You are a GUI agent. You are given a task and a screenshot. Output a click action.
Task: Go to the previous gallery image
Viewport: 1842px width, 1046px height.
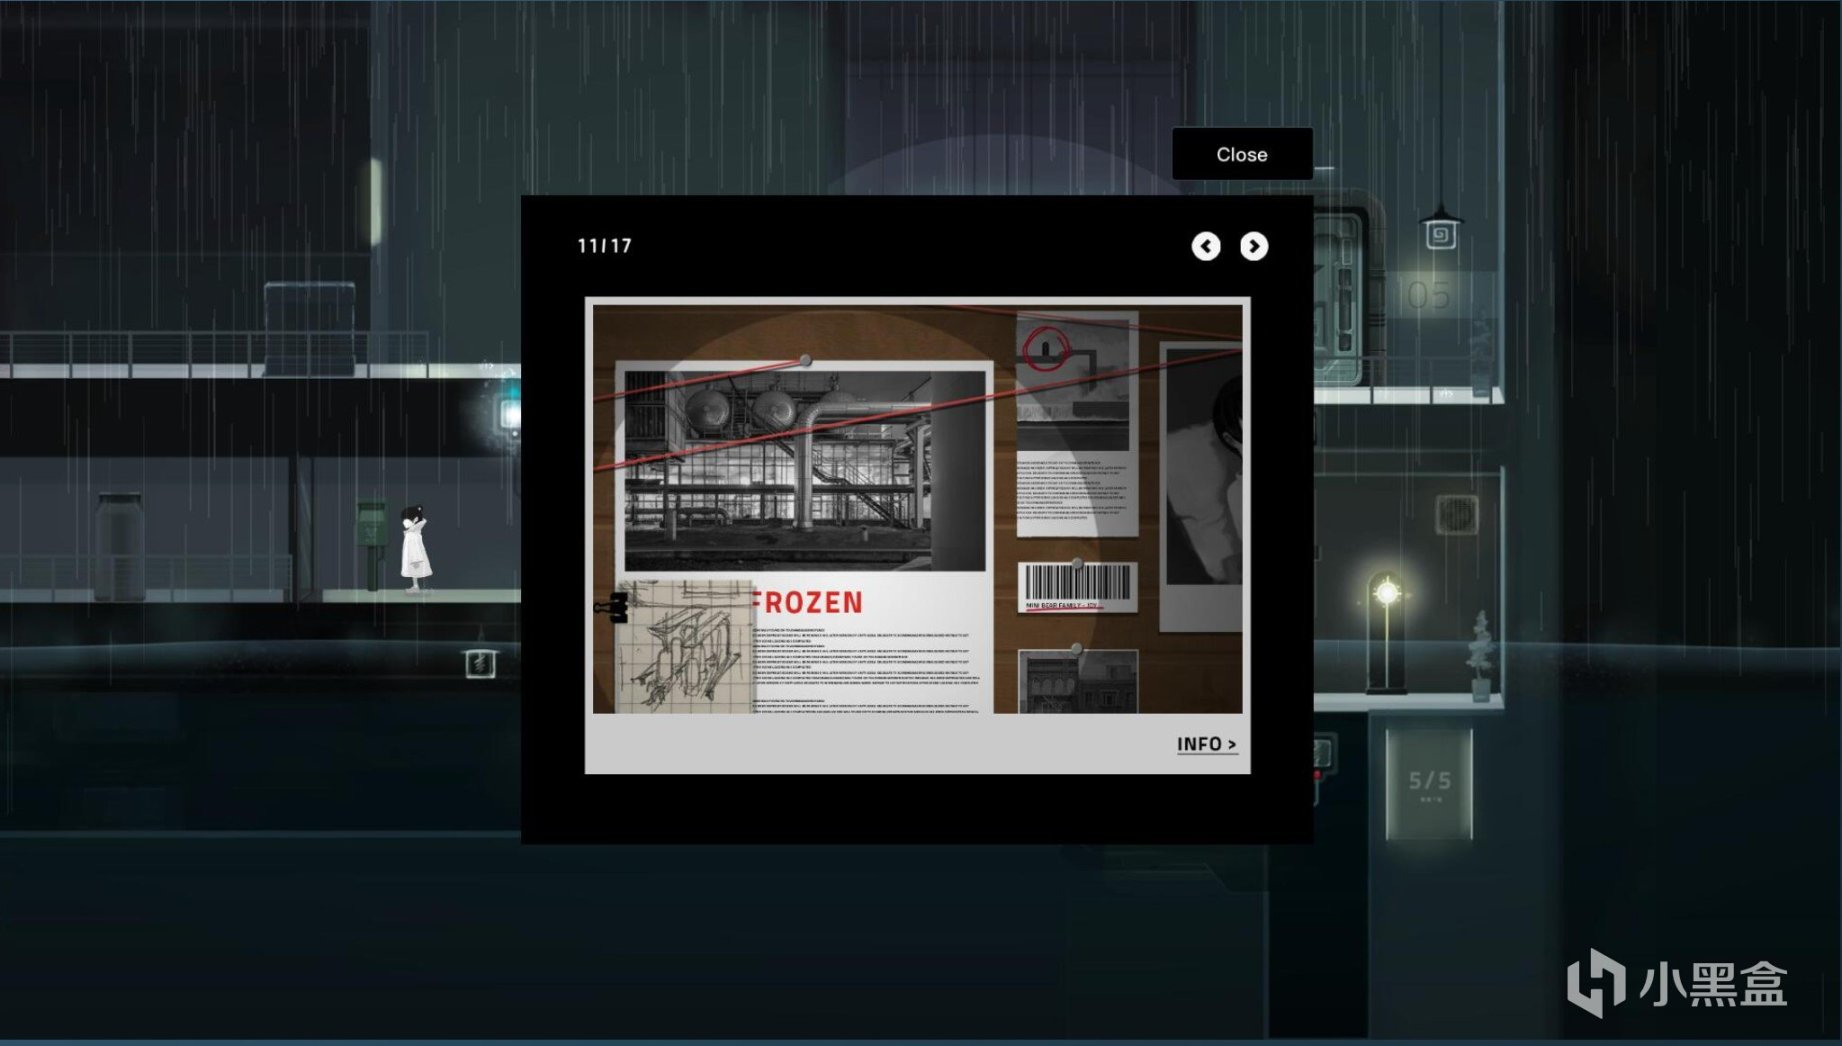1206,246
